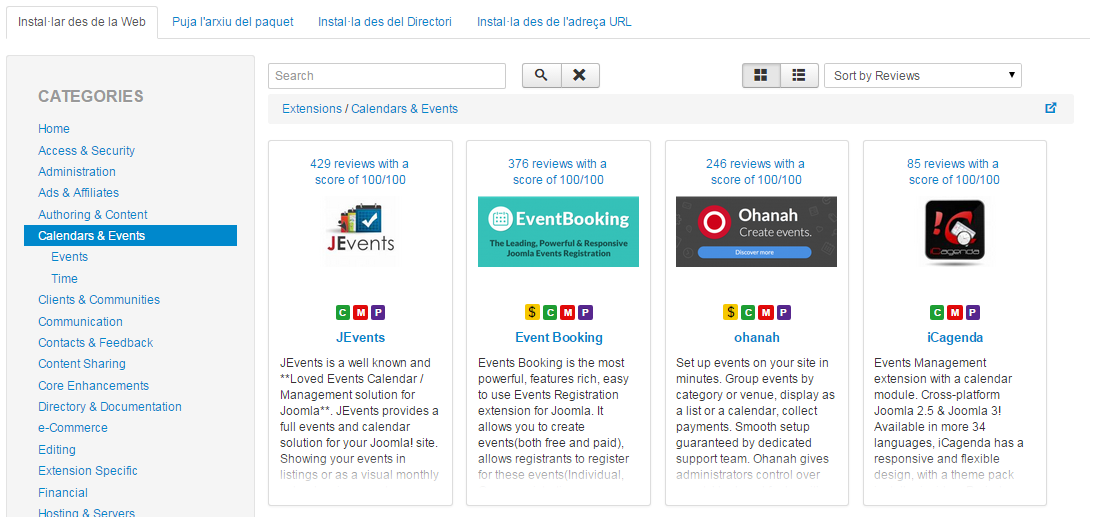Select the Events subcategory in sidebar
1101x517 pixels.
pos(70,257)
